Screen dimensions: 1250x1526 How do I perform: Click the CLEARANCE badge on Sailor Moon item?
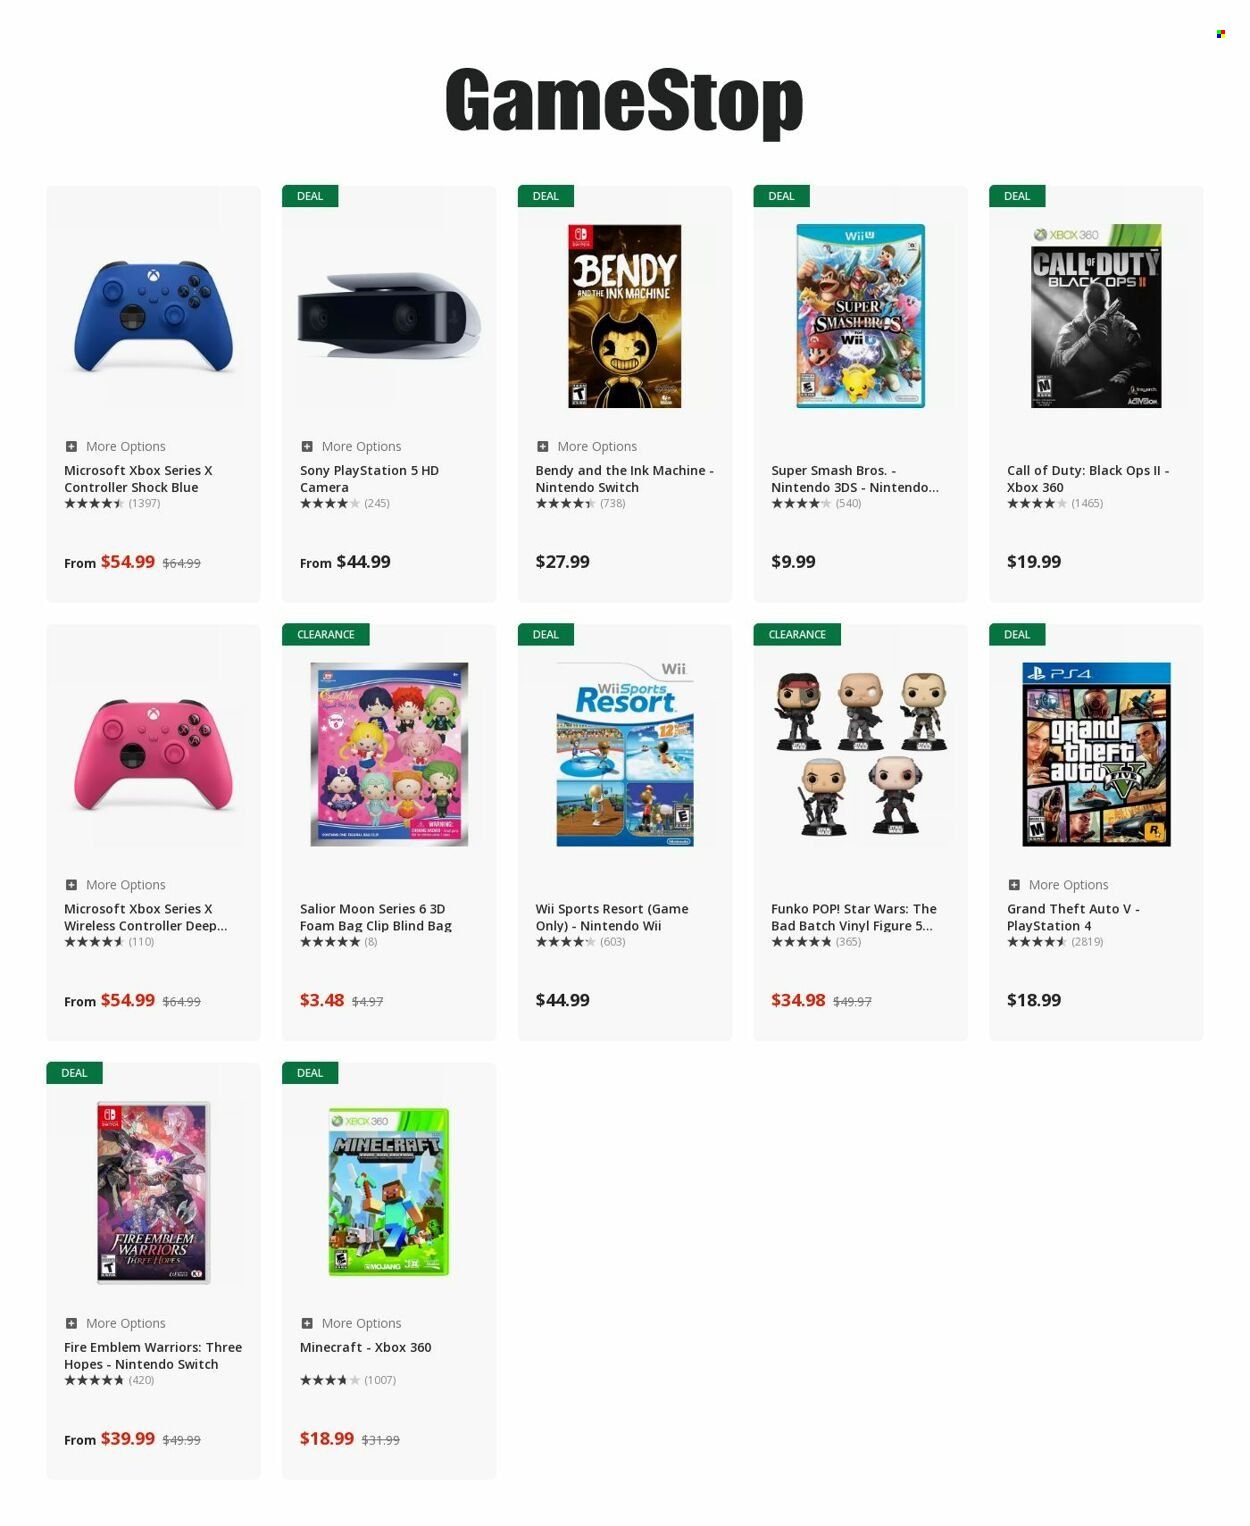click(x=326, y=634)
